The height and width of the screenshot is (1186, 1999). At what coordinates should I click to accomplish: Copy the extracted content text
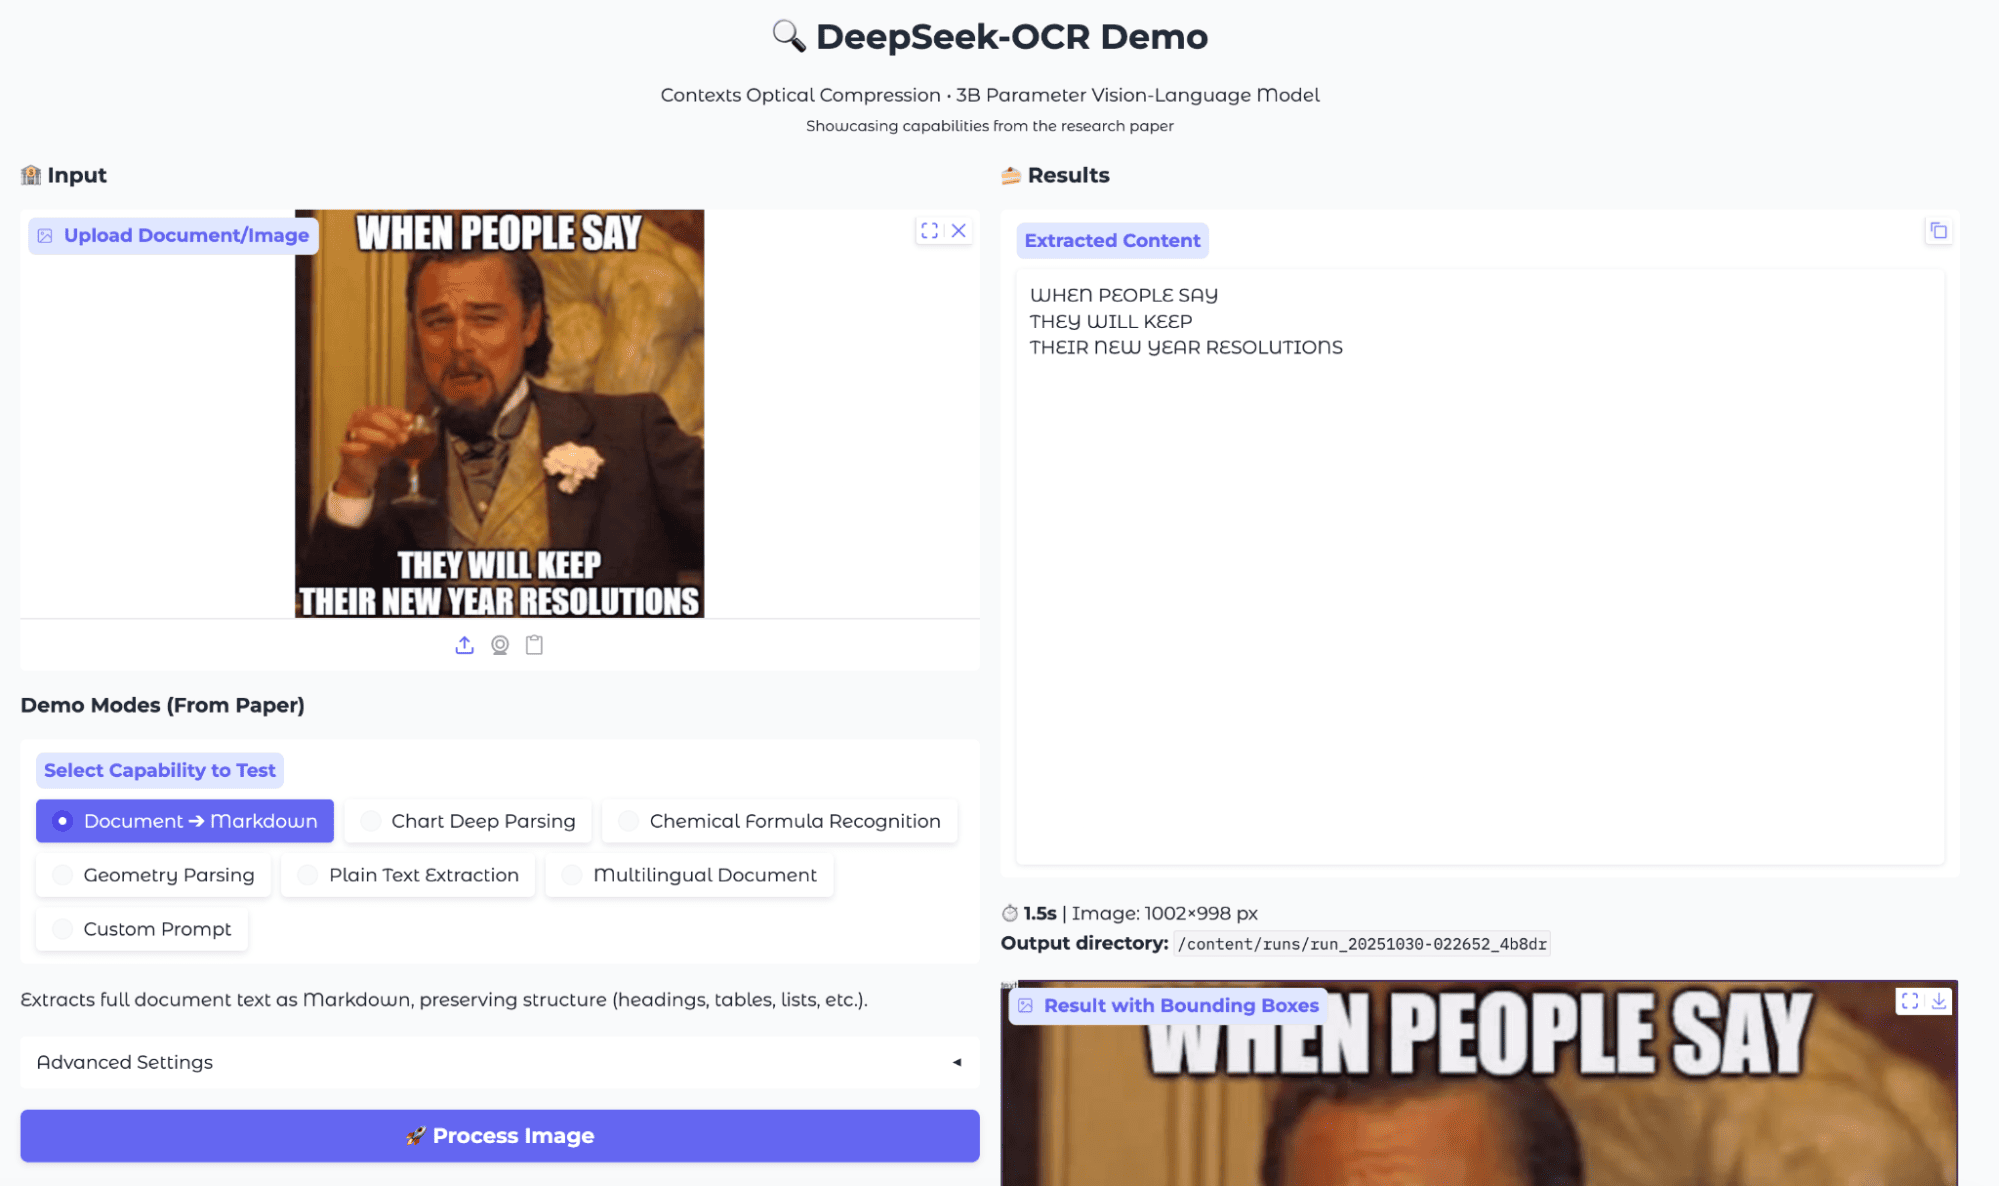pos(1938,231)
